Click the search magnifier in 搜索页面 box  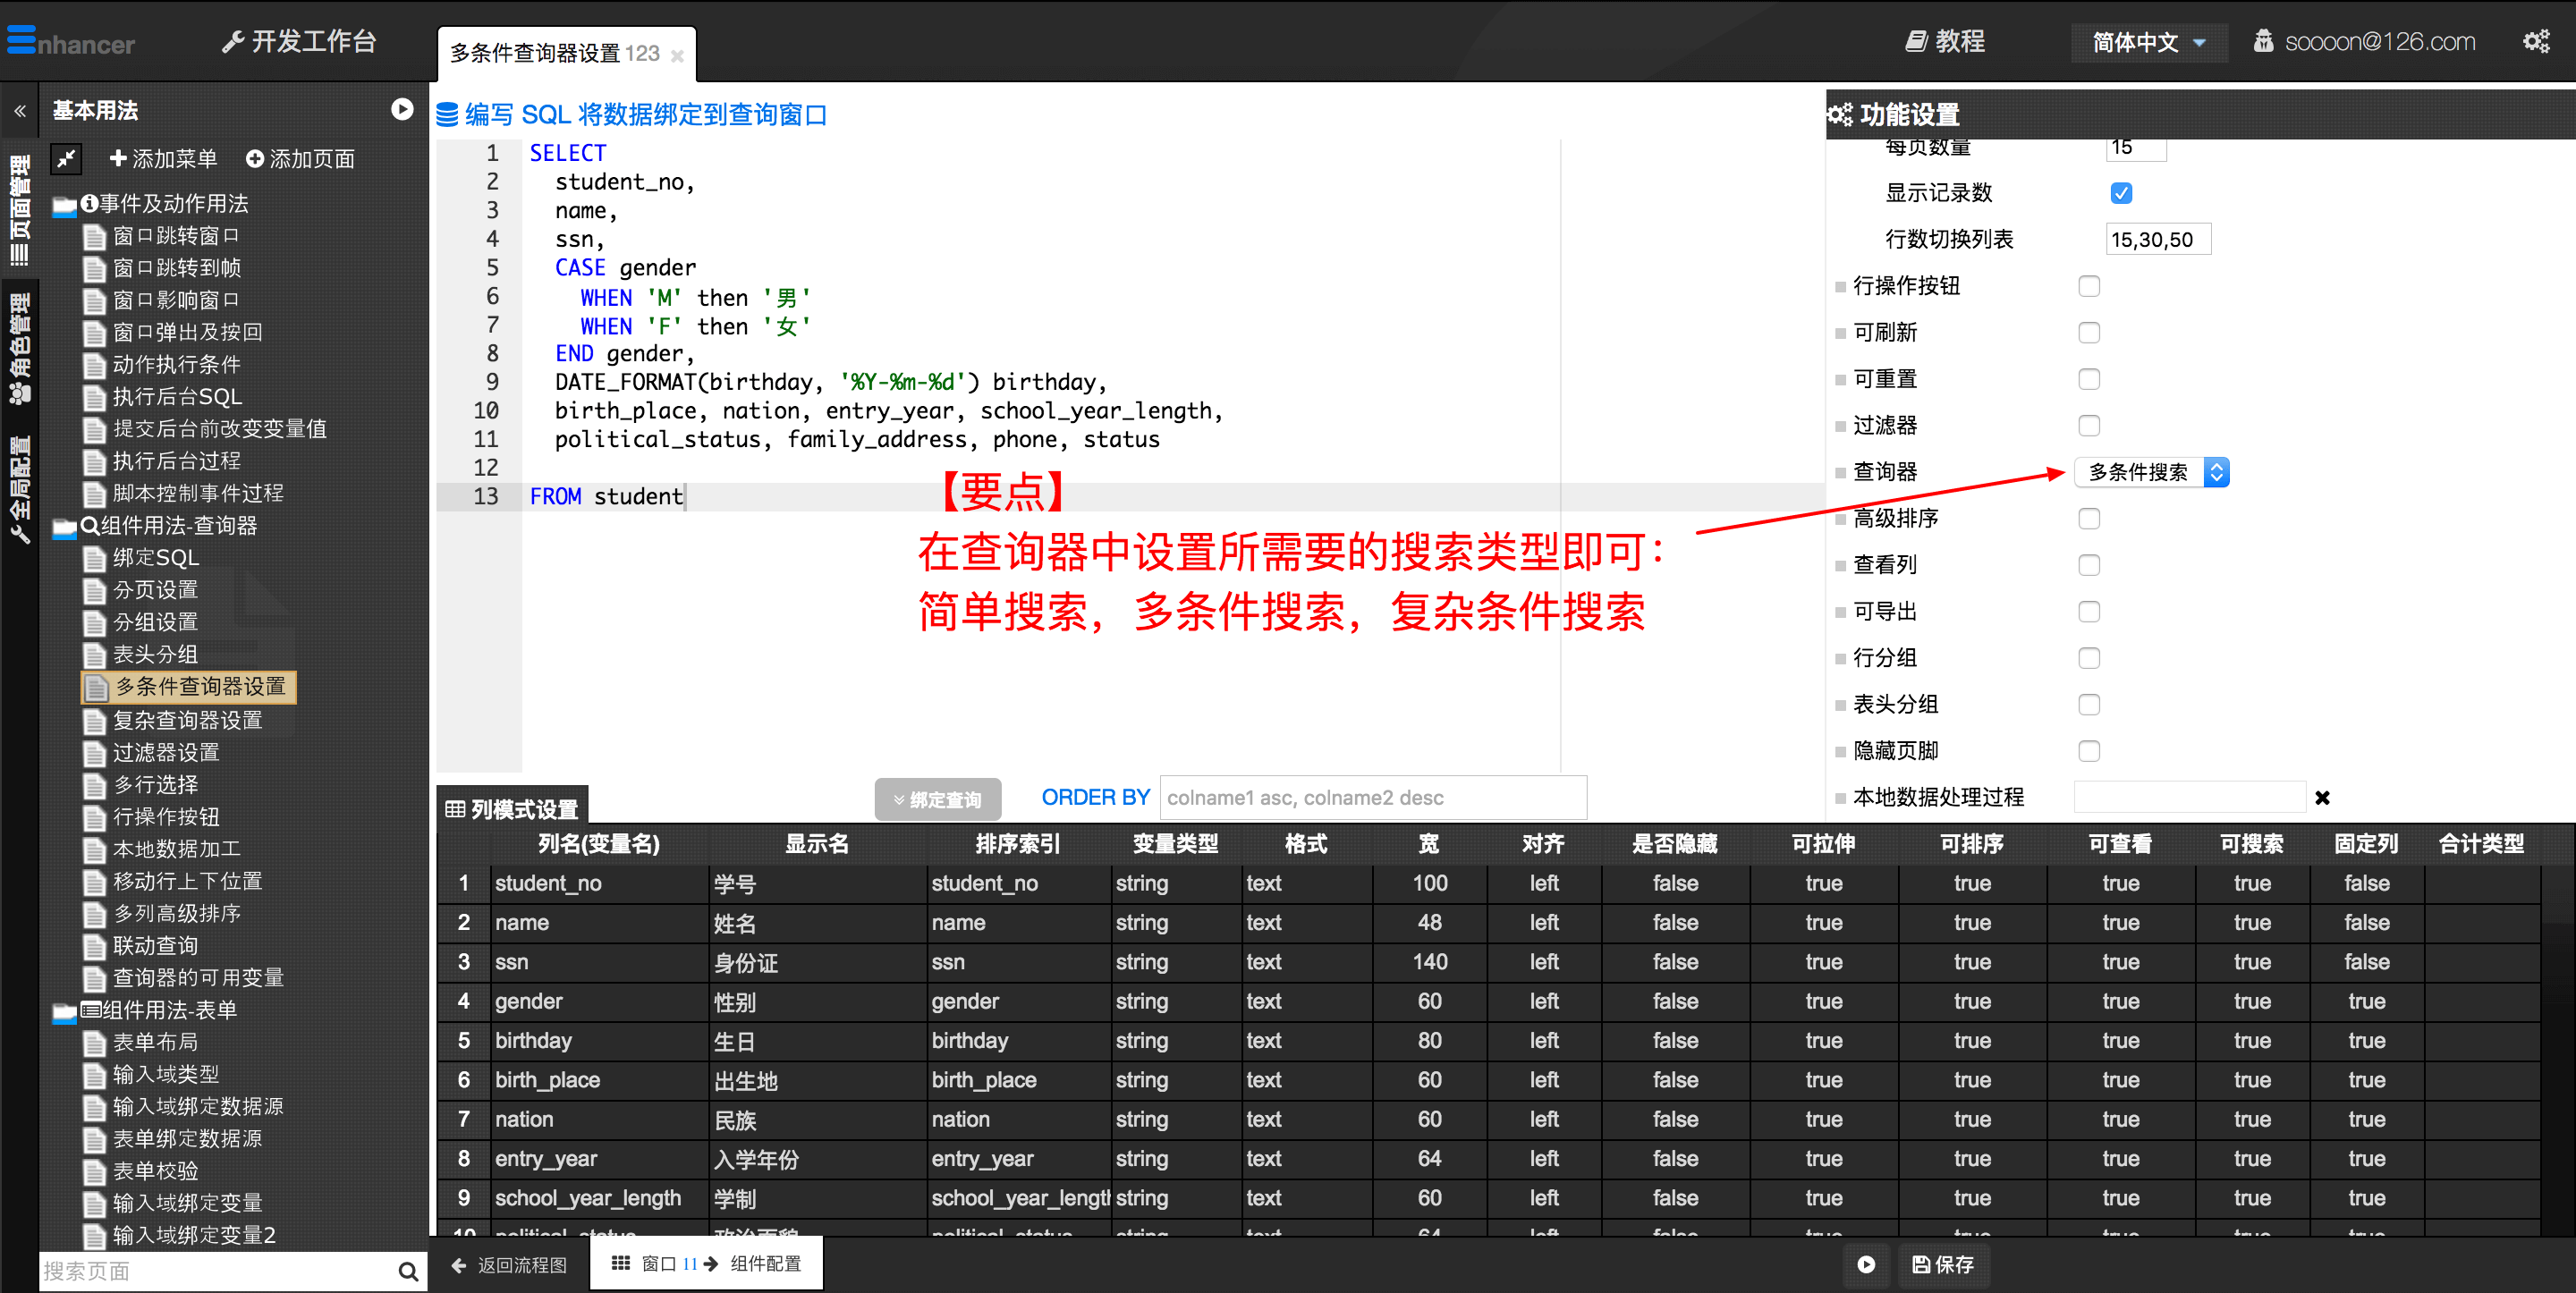pos(407,1271)
